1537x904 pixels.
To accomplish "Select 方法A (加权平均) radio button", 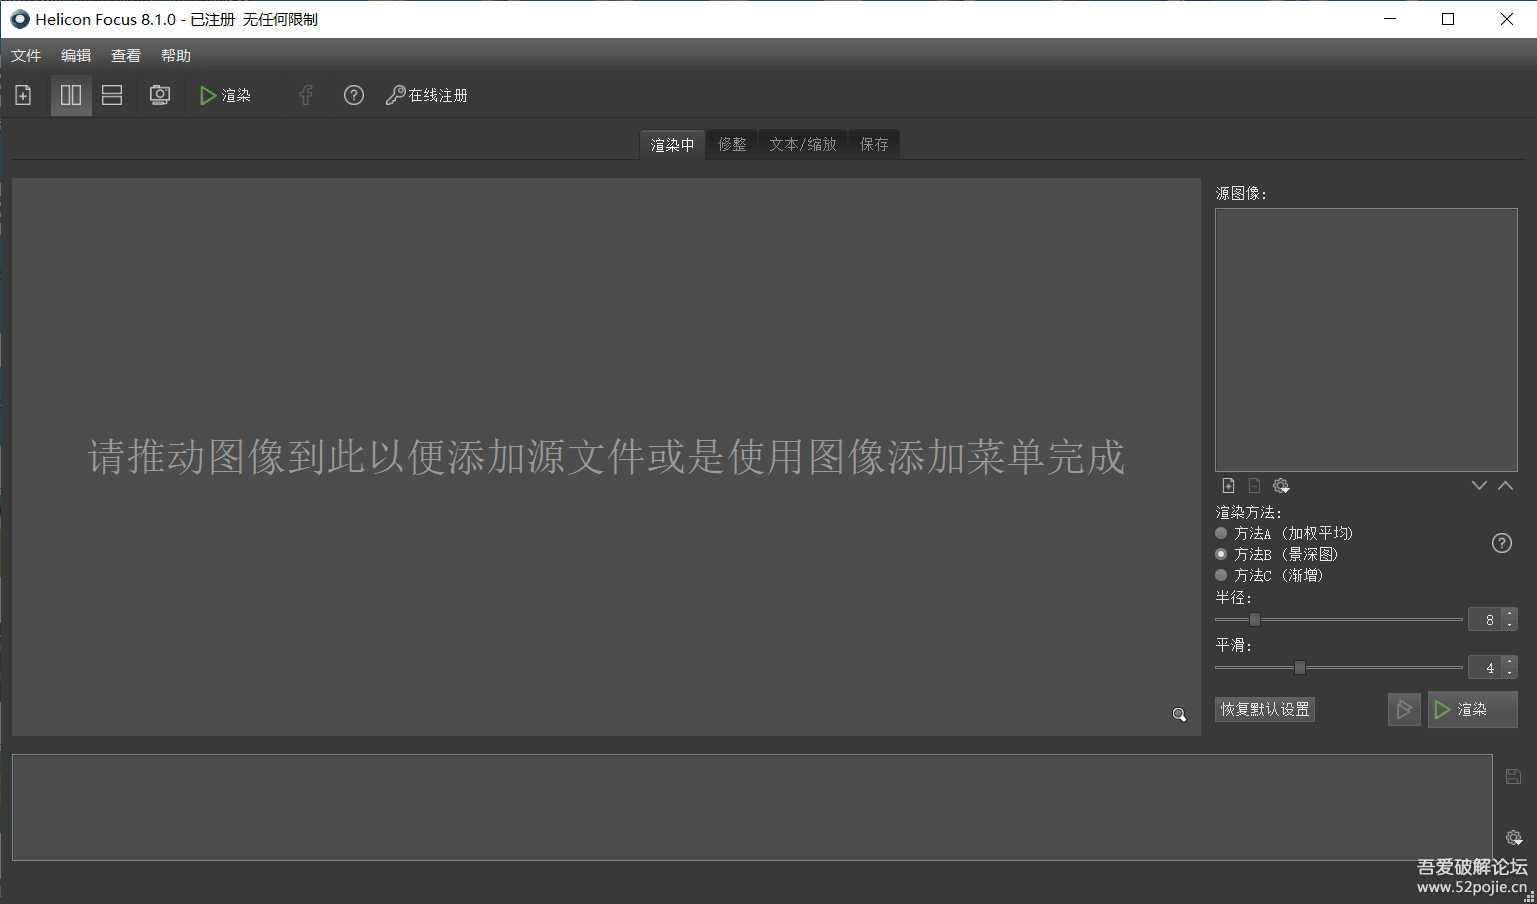I will click(x=1221, y=533).
